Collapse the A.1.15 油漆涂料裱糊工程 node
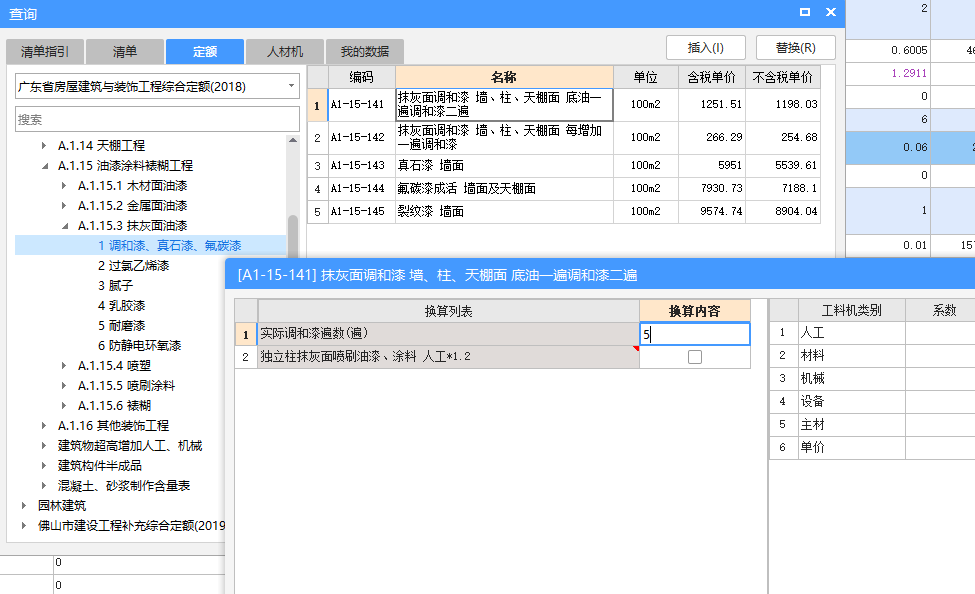The height and width of the screenshot is (594, 975). pyautogui.click(x=44, y=166)
